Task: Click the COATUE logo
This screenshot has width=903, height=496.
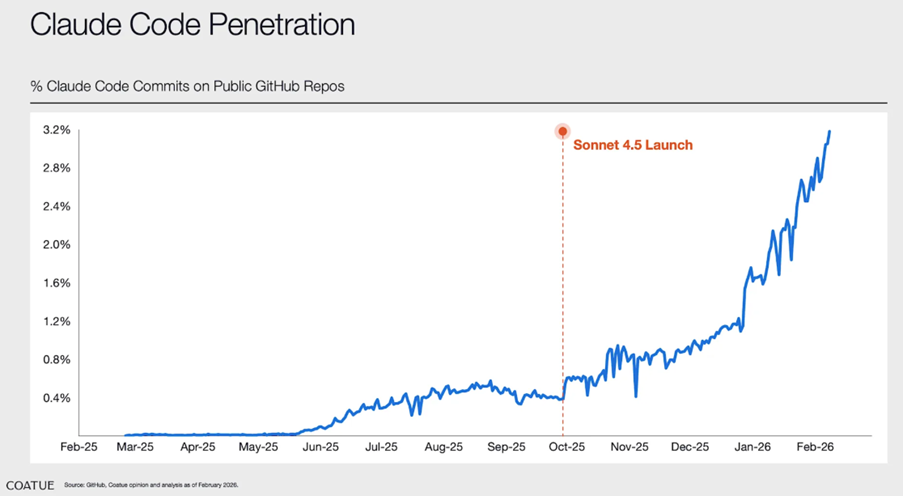Action: 30,486
